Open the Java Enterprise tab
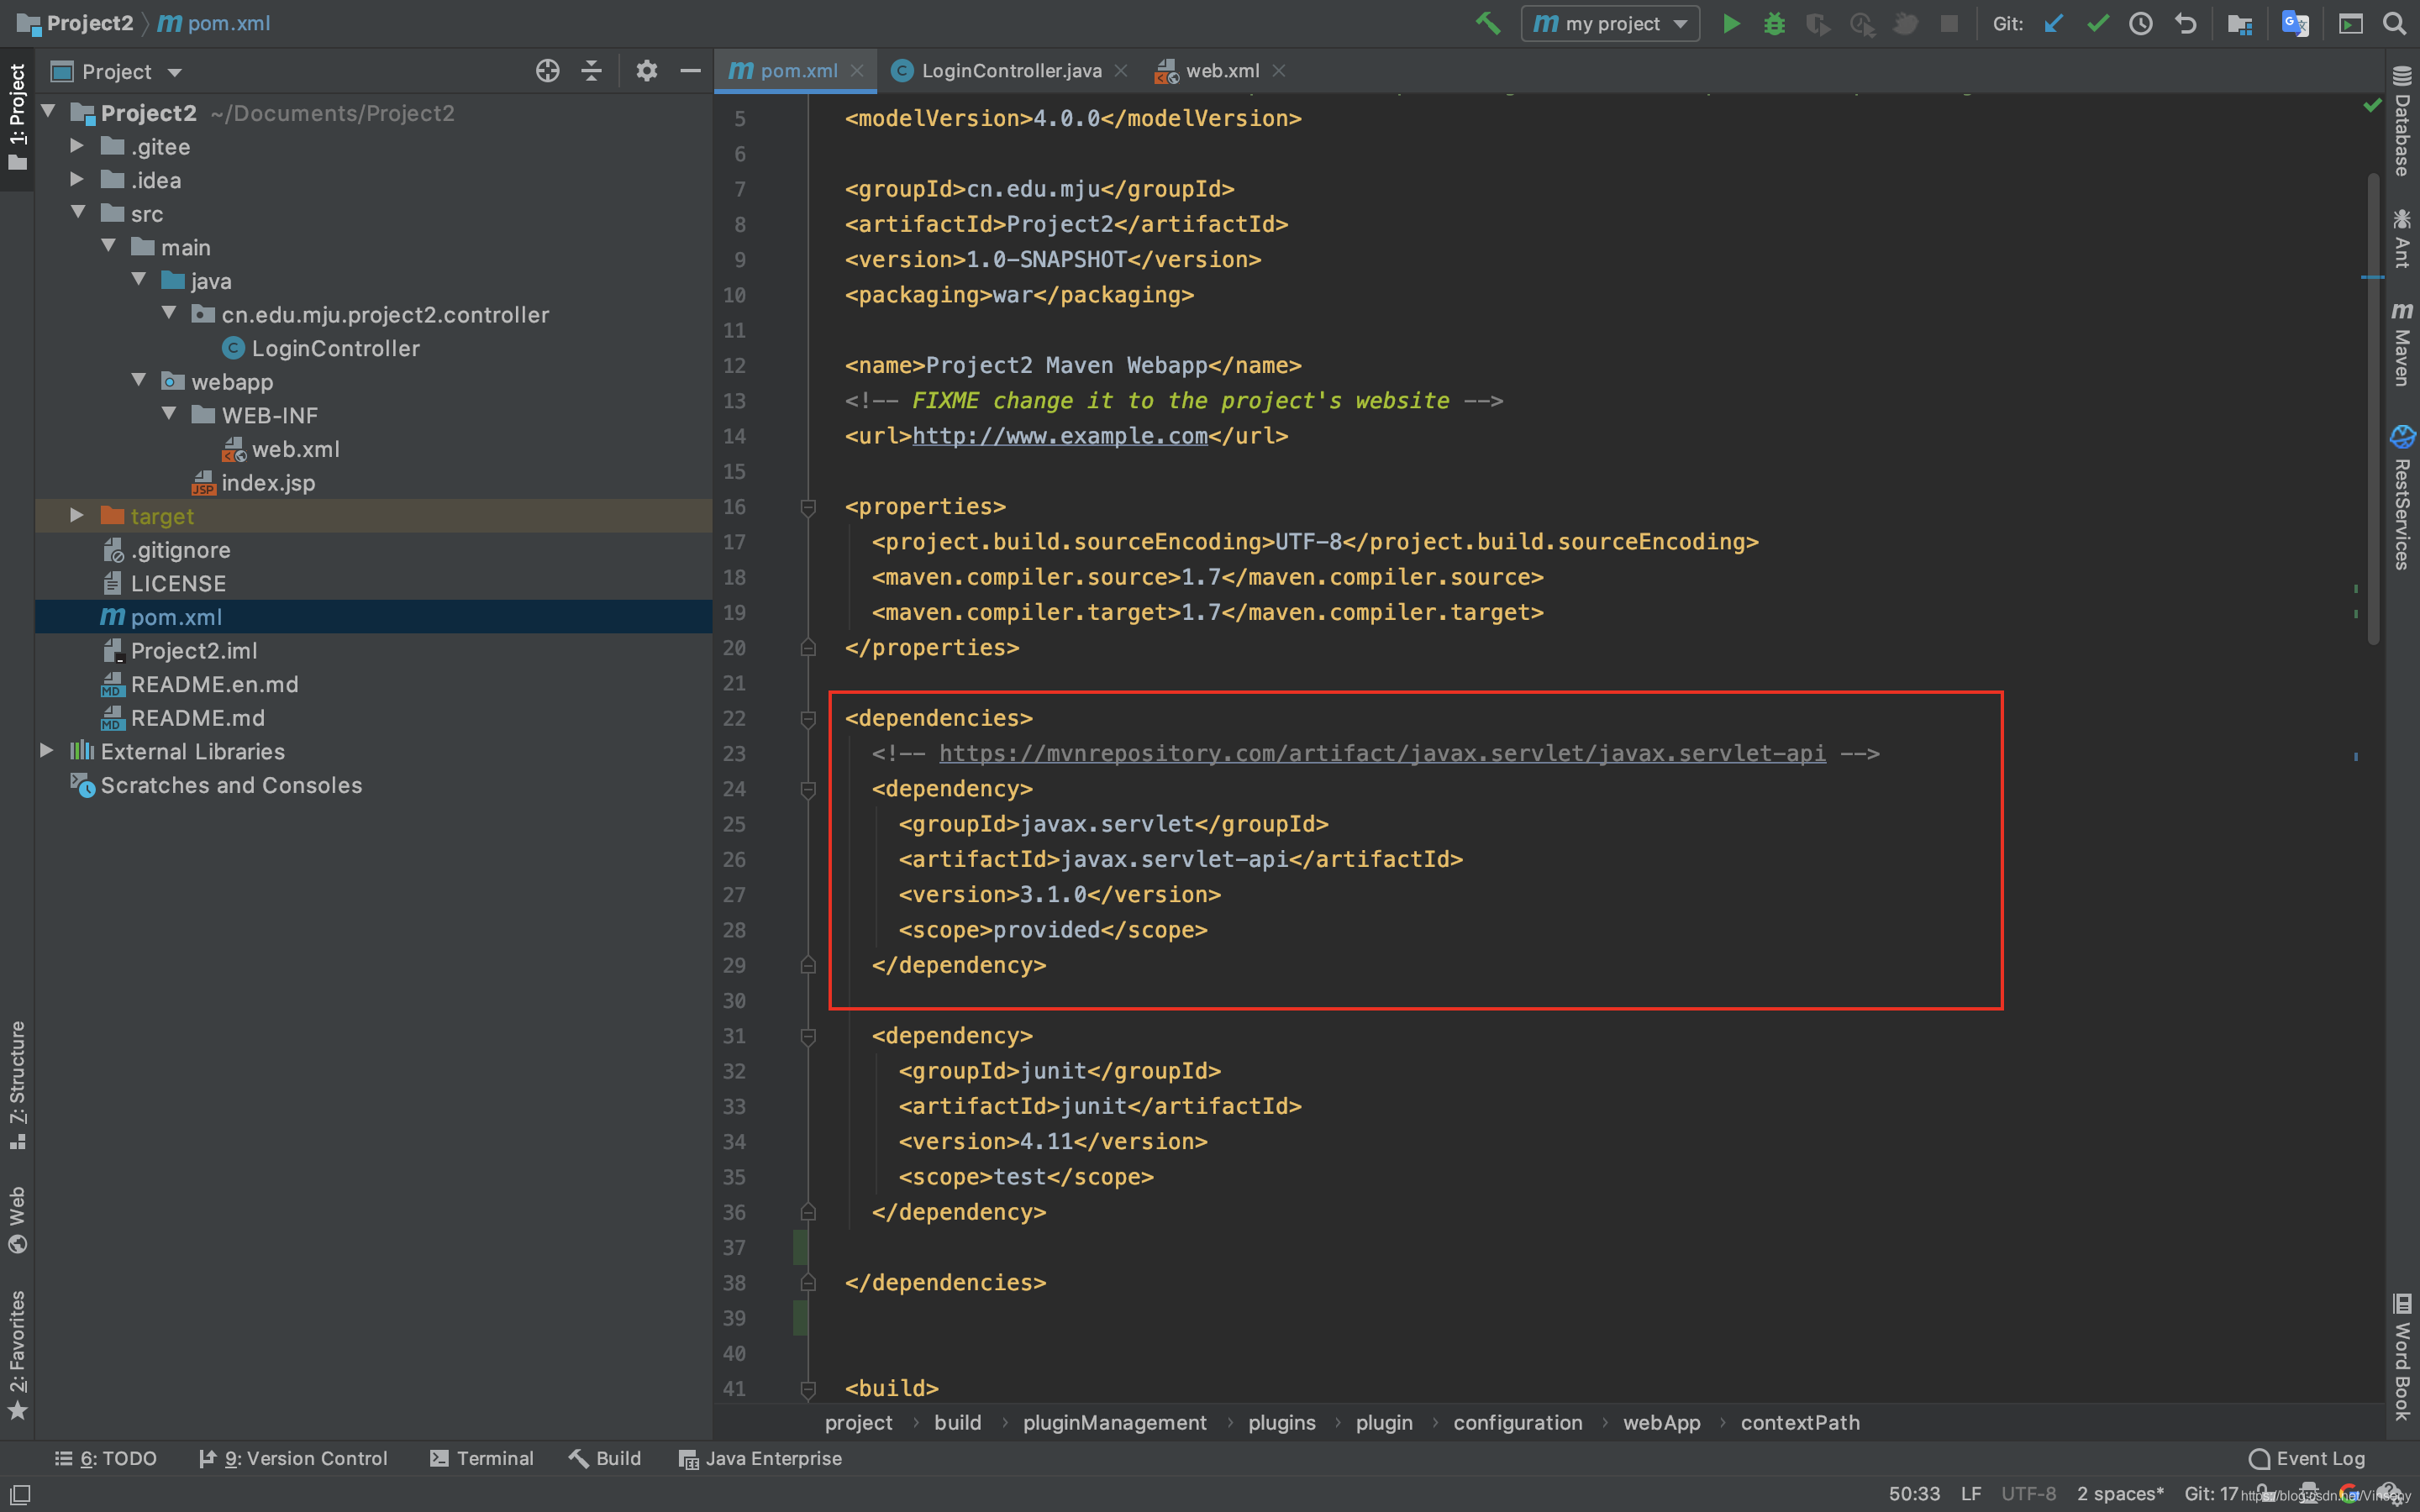2420x1512 pixels. coord(760,1459)
